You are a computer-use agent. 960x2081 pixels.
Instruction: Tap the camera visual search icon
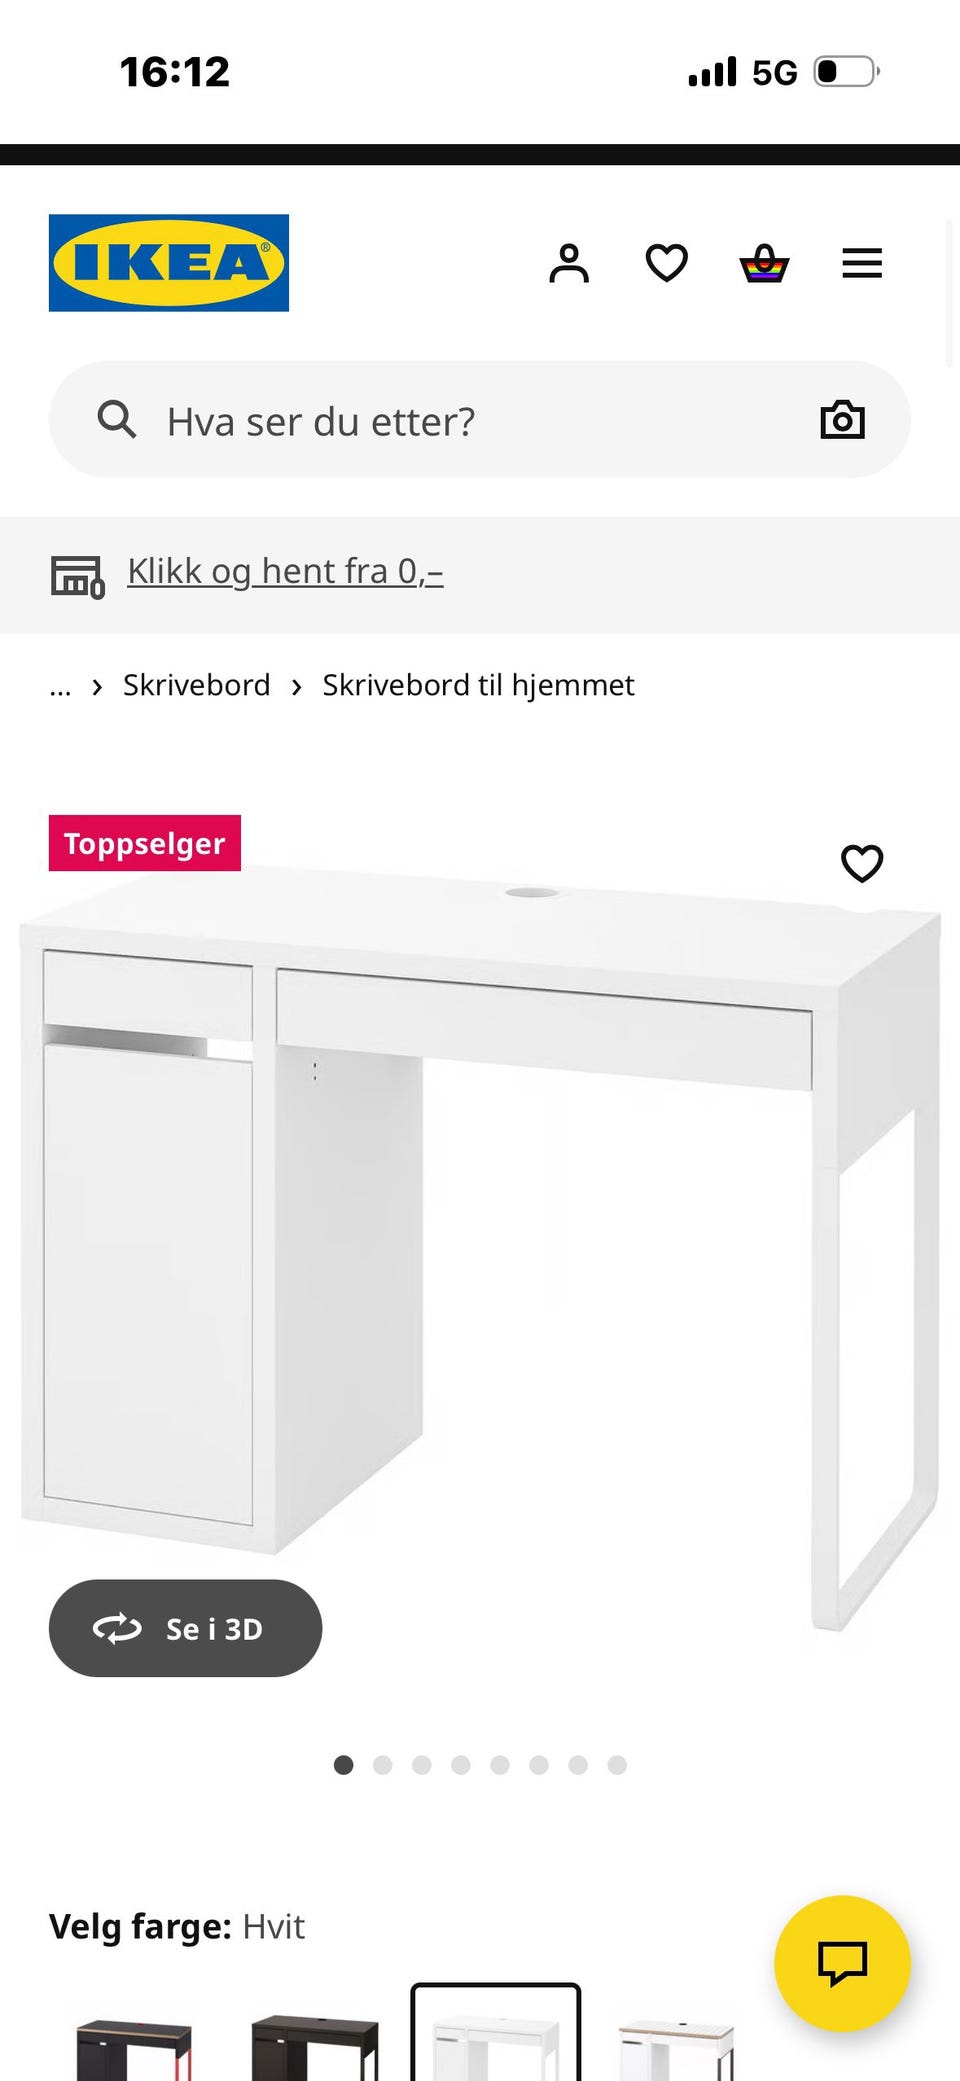(842, 420)
